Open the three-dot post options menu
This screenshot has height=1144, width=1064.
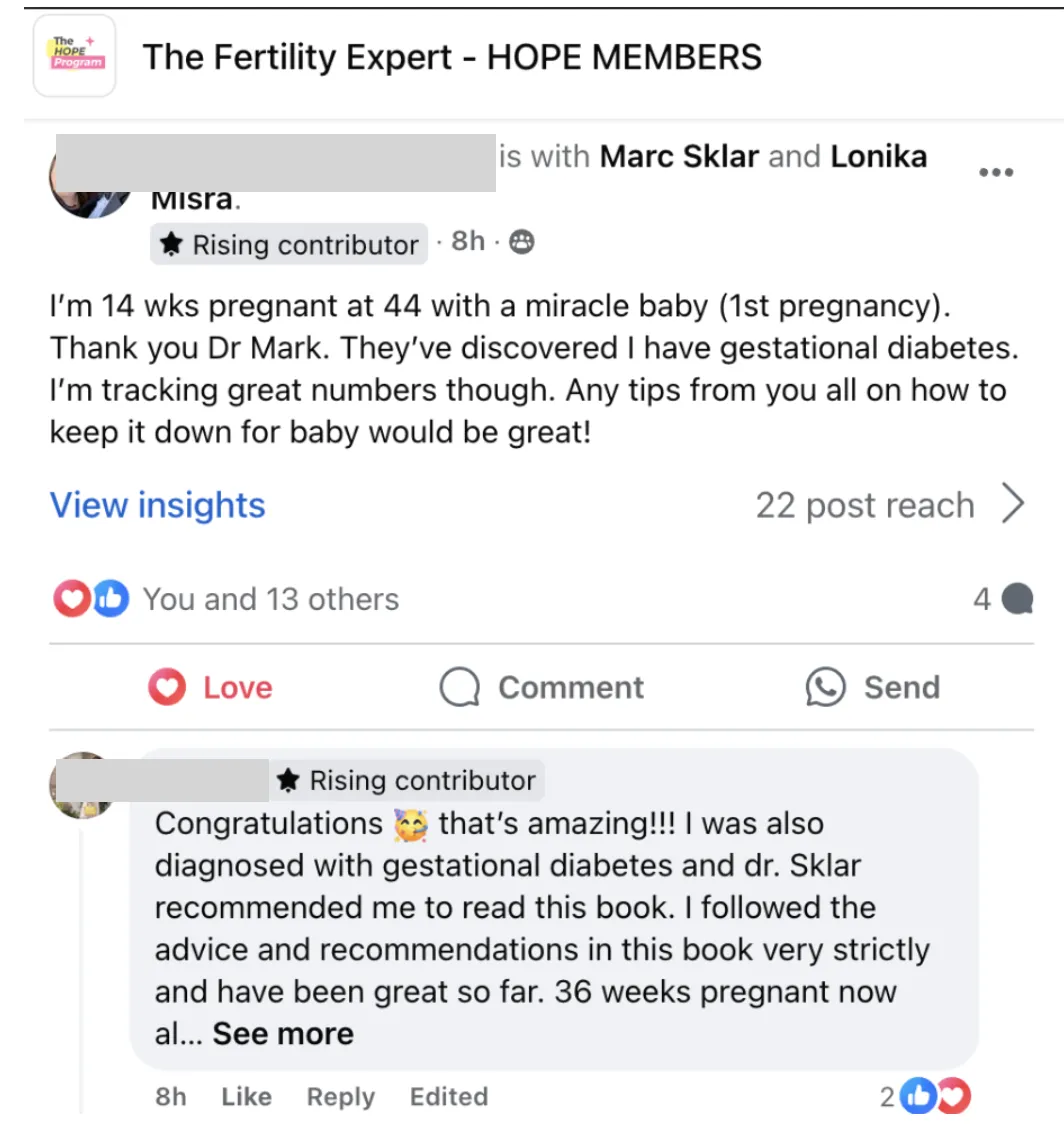tap(996, 172)
